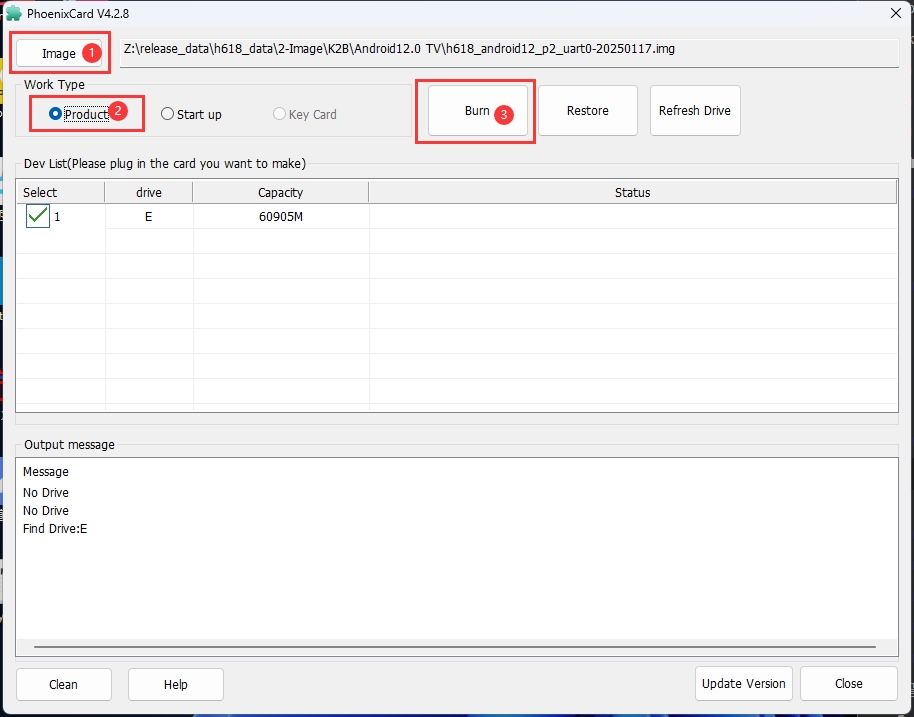Uncheck the checkbox for drive row 1
Image resolution: width=914 pixels, height=717 pixels.
[x=38, y=216]
